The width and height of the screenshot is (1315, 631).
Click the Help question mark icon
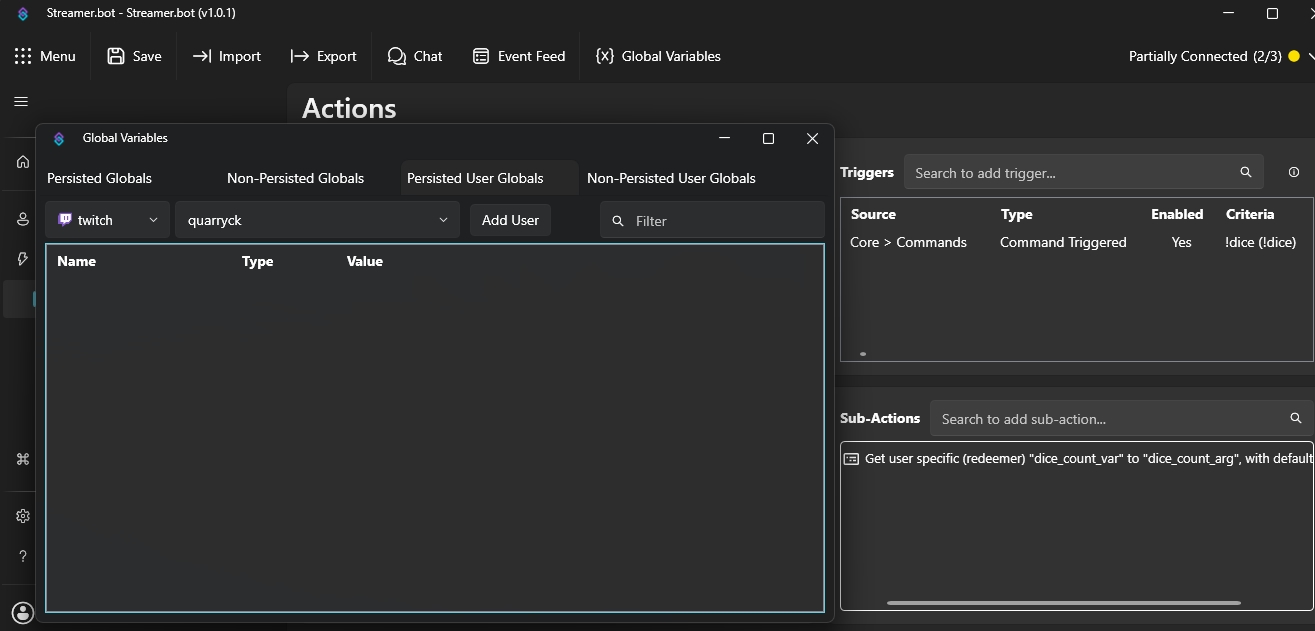pos(23,556)
